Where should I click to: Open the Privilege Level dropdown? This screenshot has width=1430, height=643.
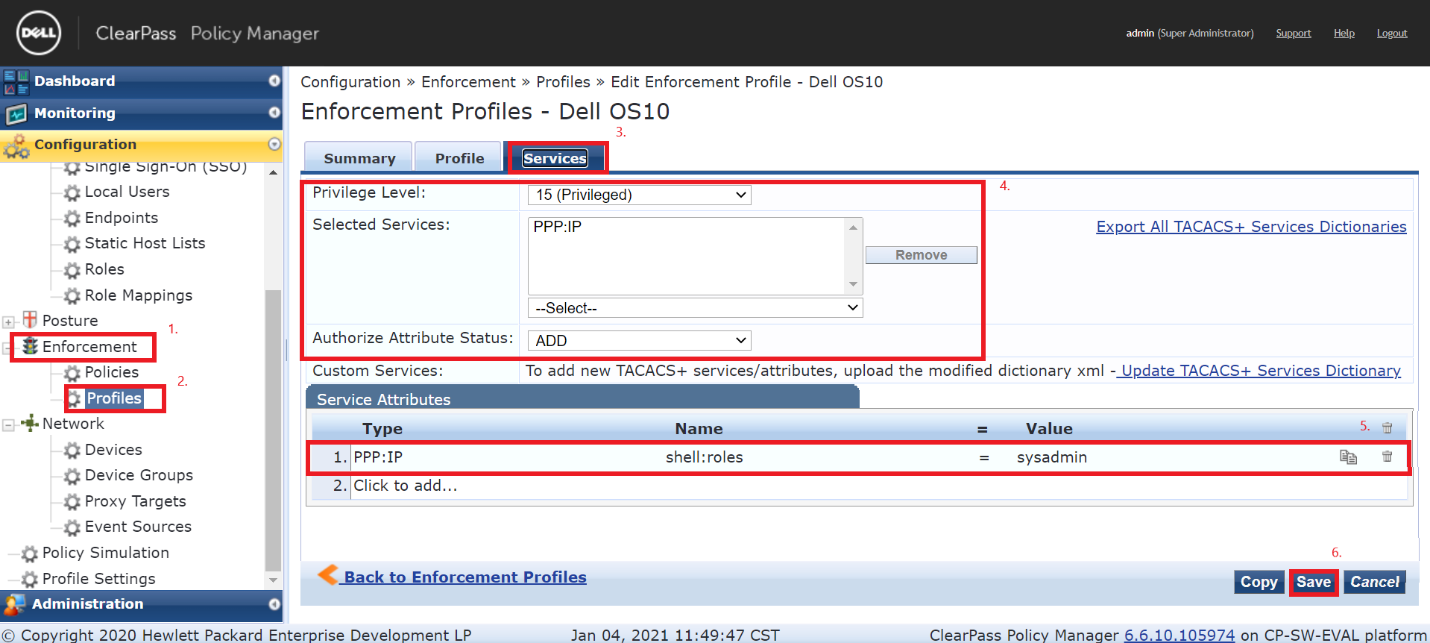(x=639, y=195)
